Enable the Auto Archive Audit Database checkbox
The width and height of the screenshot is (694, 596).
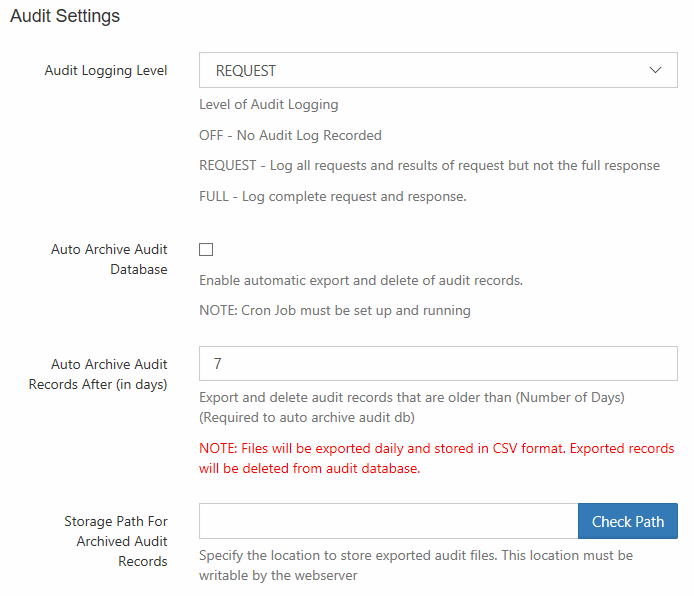[x=206, y=250]
